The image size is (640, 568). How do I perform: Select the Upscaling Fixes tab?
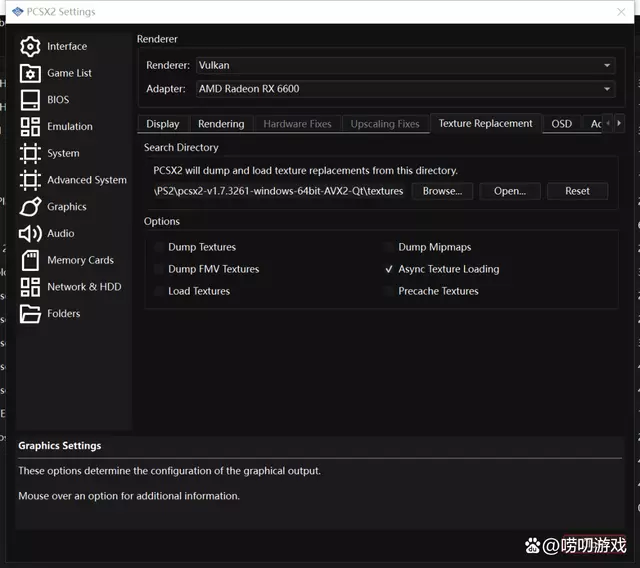click(x=385, y=124)
